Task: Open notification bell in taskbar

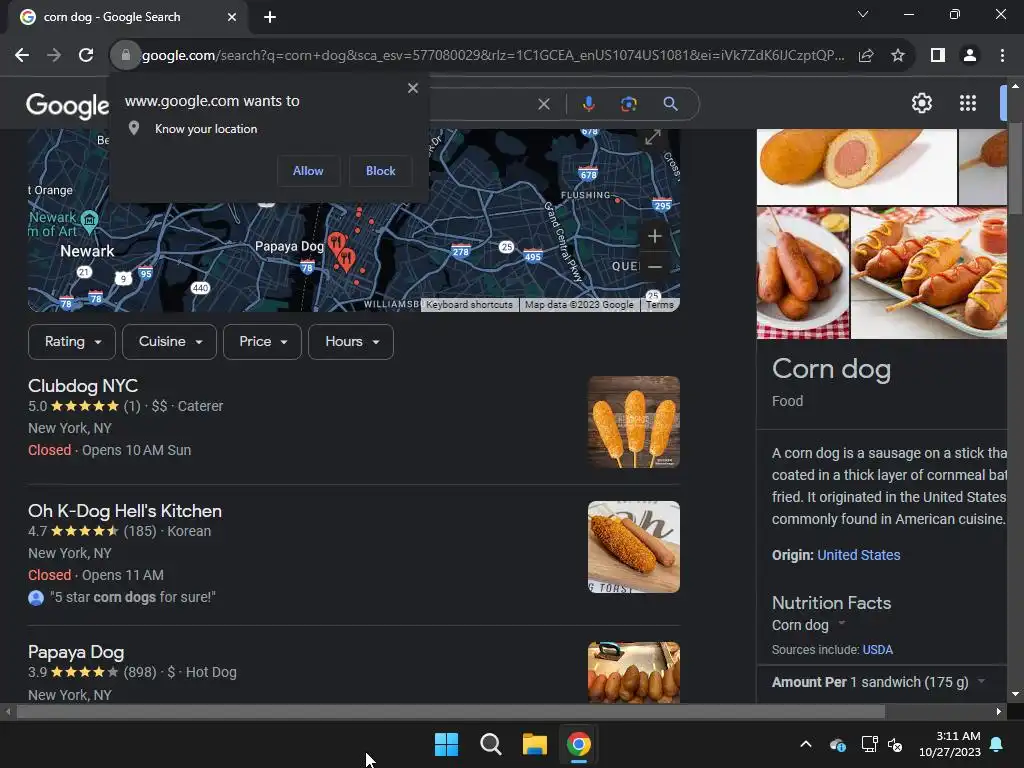Action: pyautogui.click(x=997, y=744)
